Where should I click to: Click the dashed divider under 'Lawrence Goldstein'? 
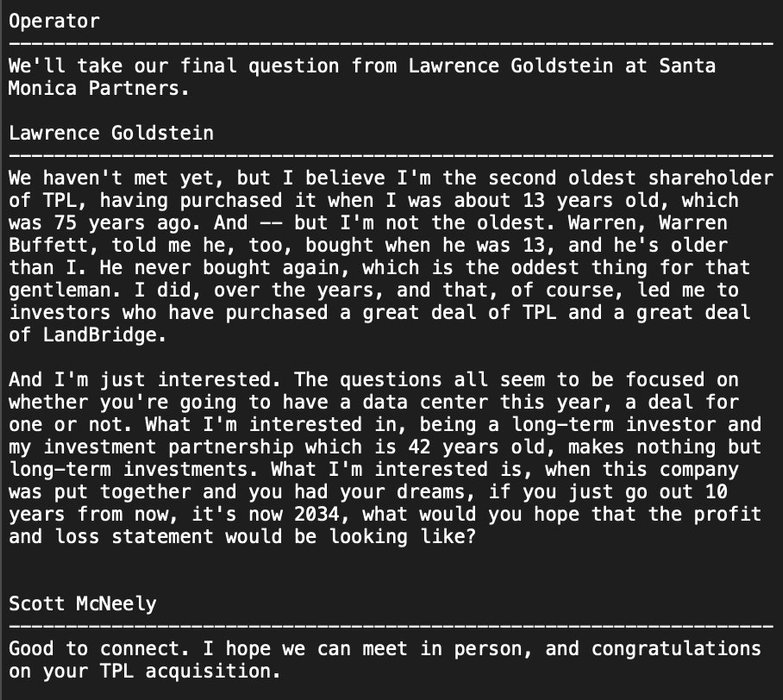391,156
